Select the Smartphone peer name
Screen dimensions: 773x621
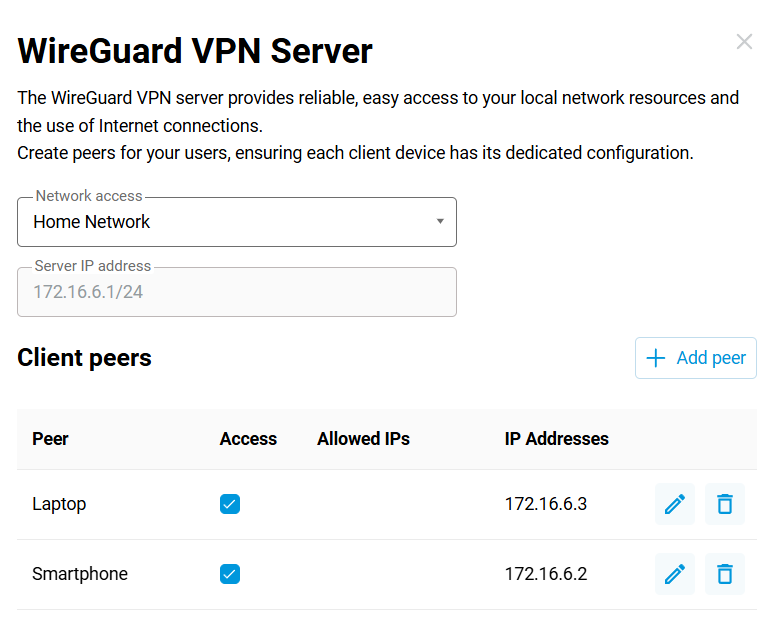[80, 574]
